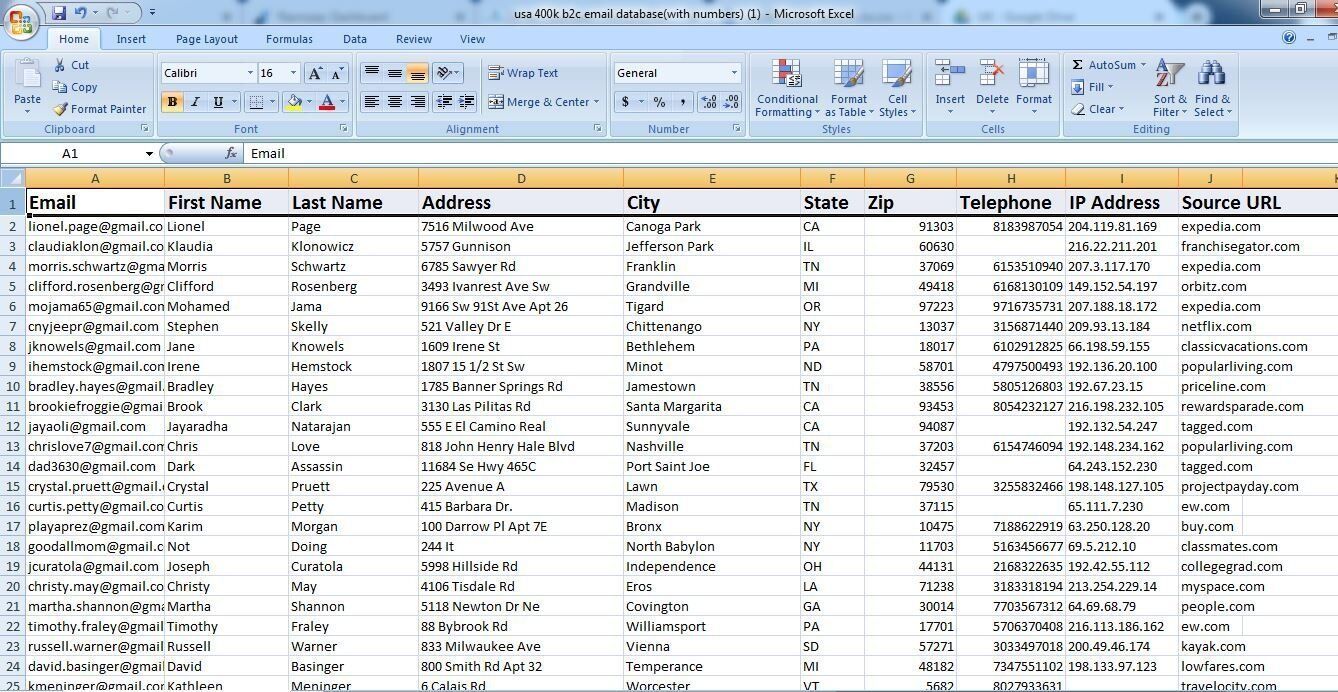The image size is (1338, 692).
Task: Open the View tab
Action: coord(473,39)
